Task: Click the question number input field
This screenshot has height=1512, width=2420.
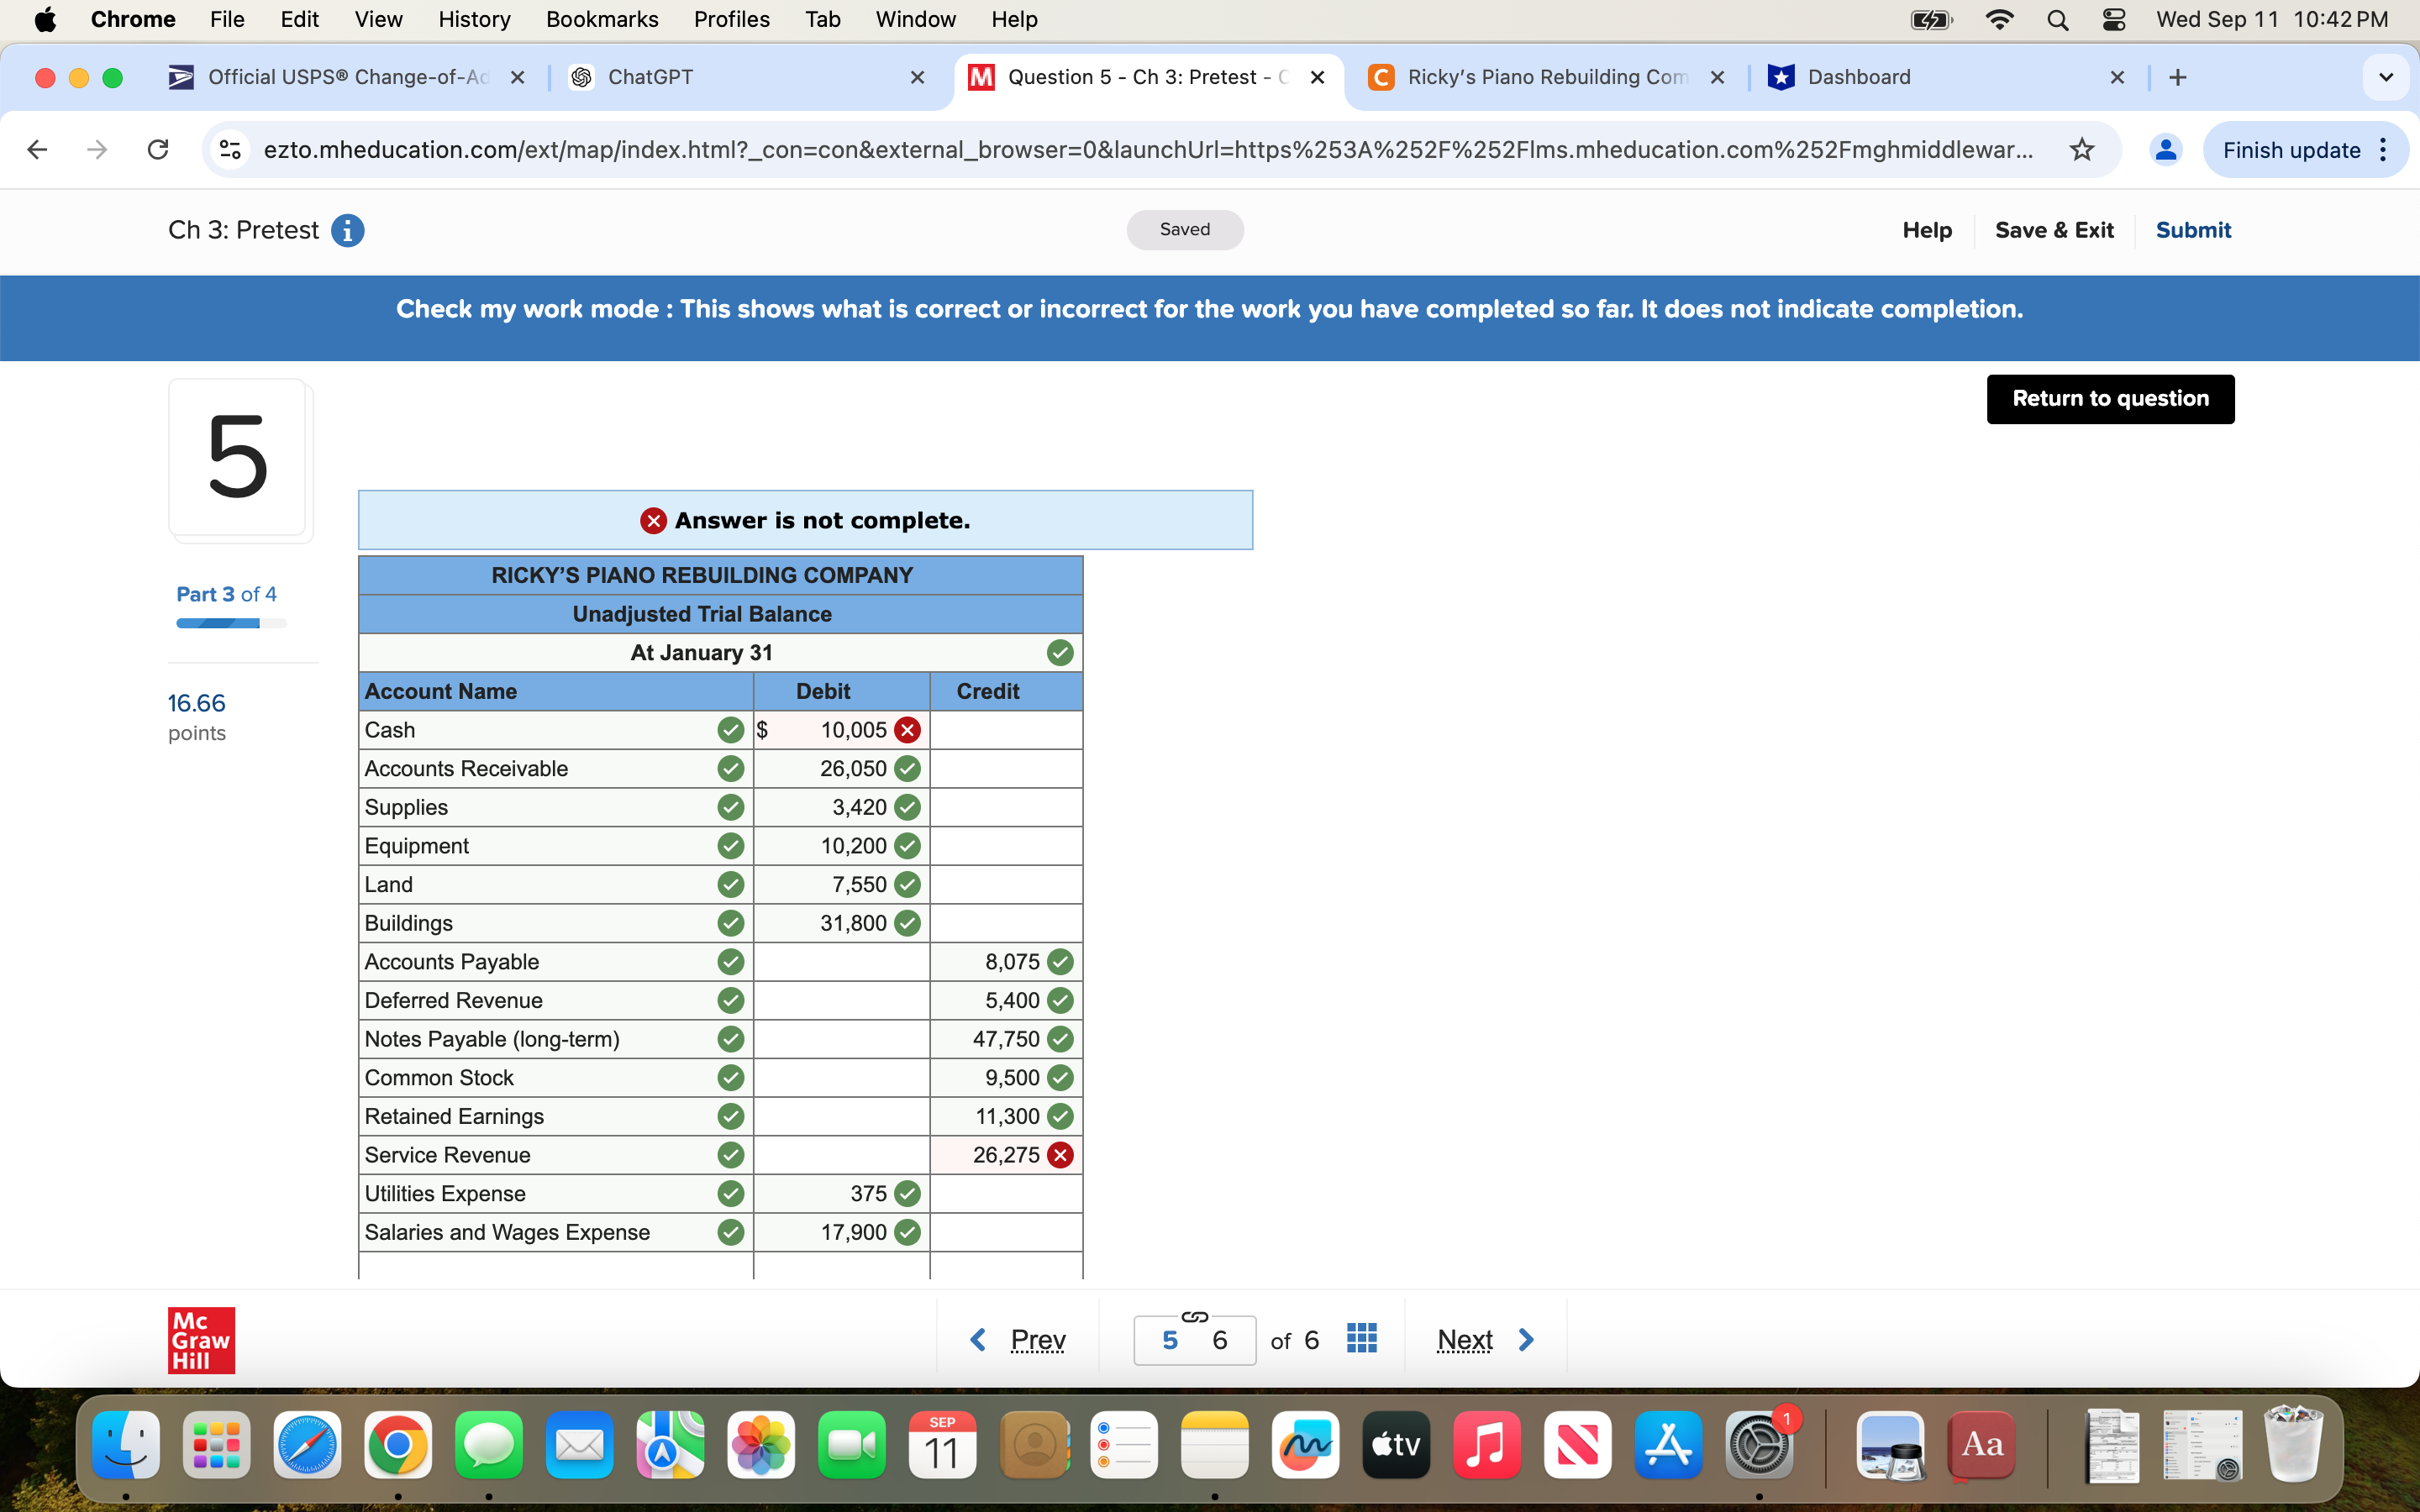Action: [x=1172, y=1340]
